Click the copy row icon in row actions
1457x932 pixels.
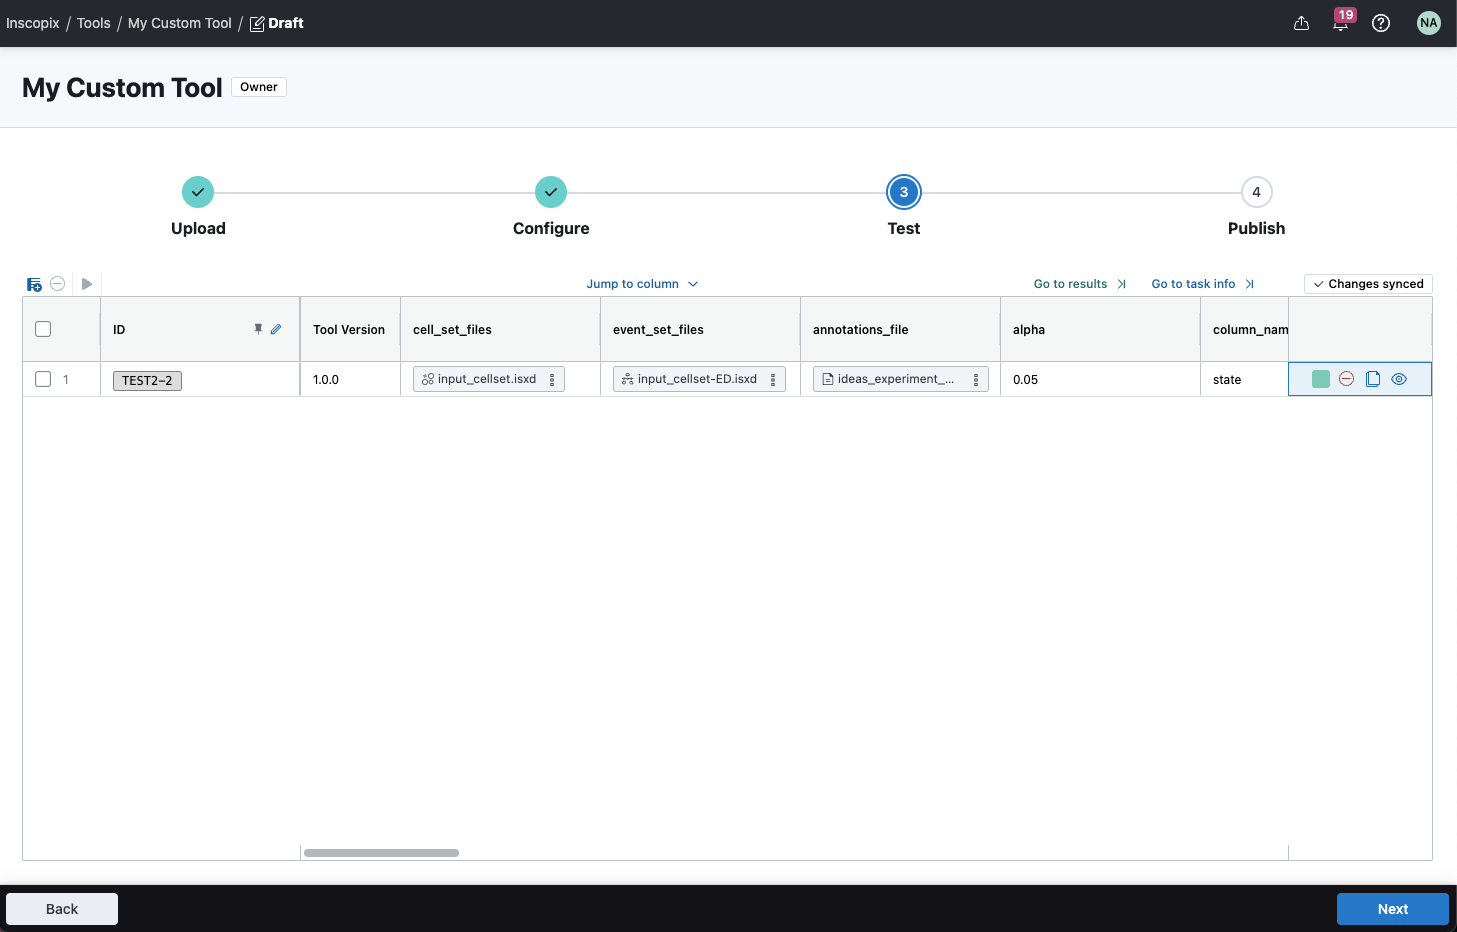pyautogui.click(x=1373, y=379)
